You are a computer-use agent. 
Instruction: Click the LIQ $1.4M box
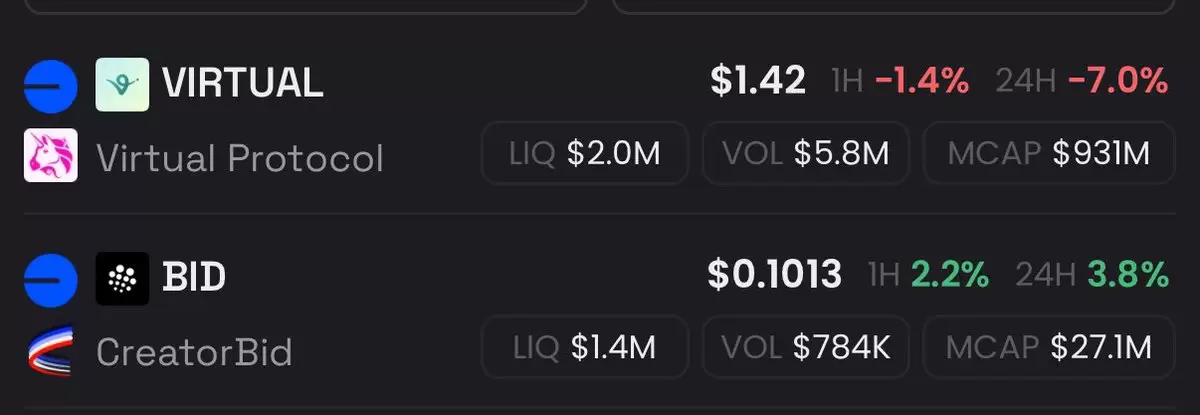click(585, 347)
